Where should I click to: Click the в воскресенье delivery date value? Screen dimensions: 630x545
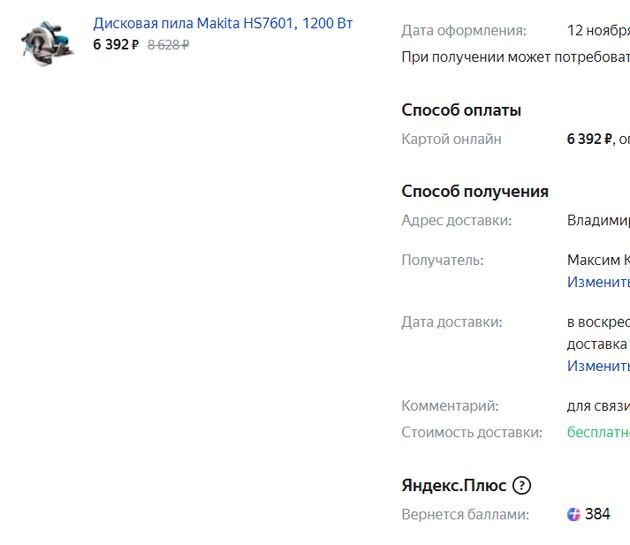pos(598,322)
